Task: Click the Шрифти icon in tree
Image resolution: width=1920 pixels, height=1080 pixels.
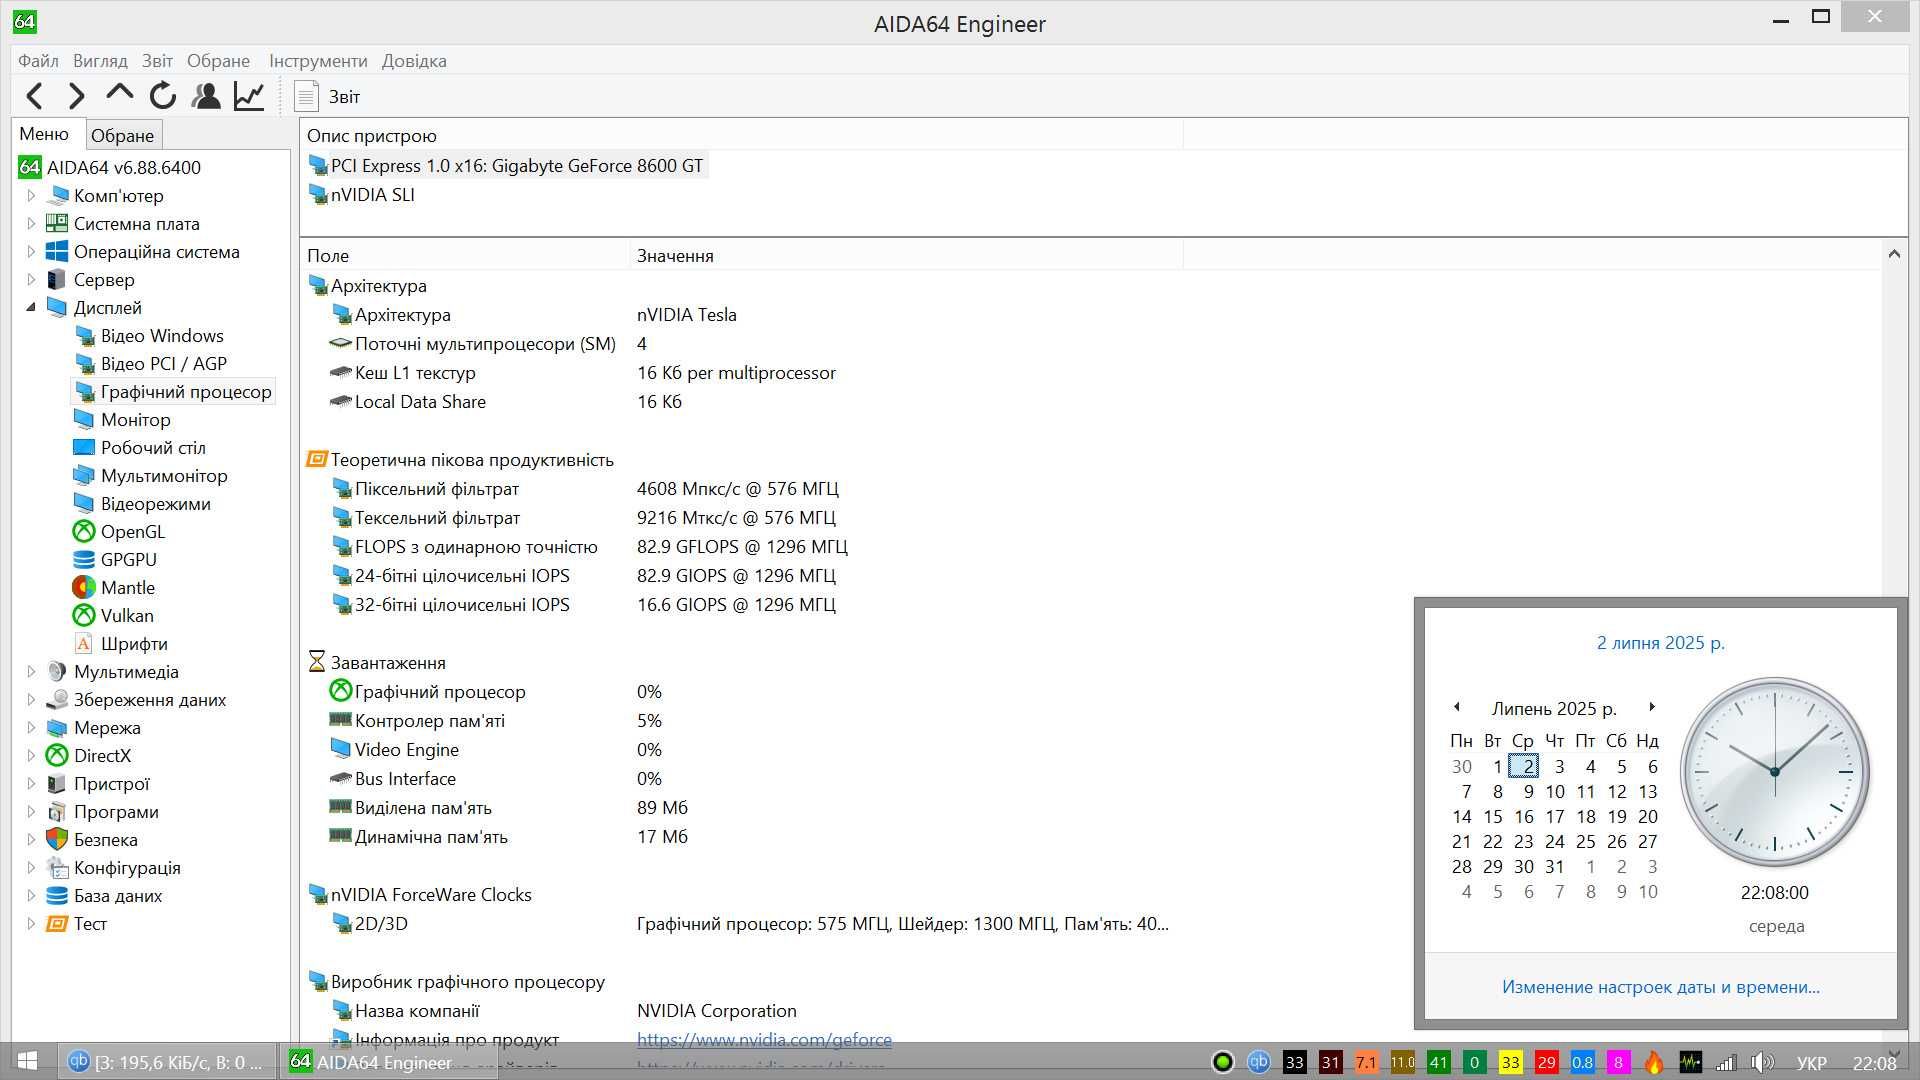Action: tap(84, 644)
